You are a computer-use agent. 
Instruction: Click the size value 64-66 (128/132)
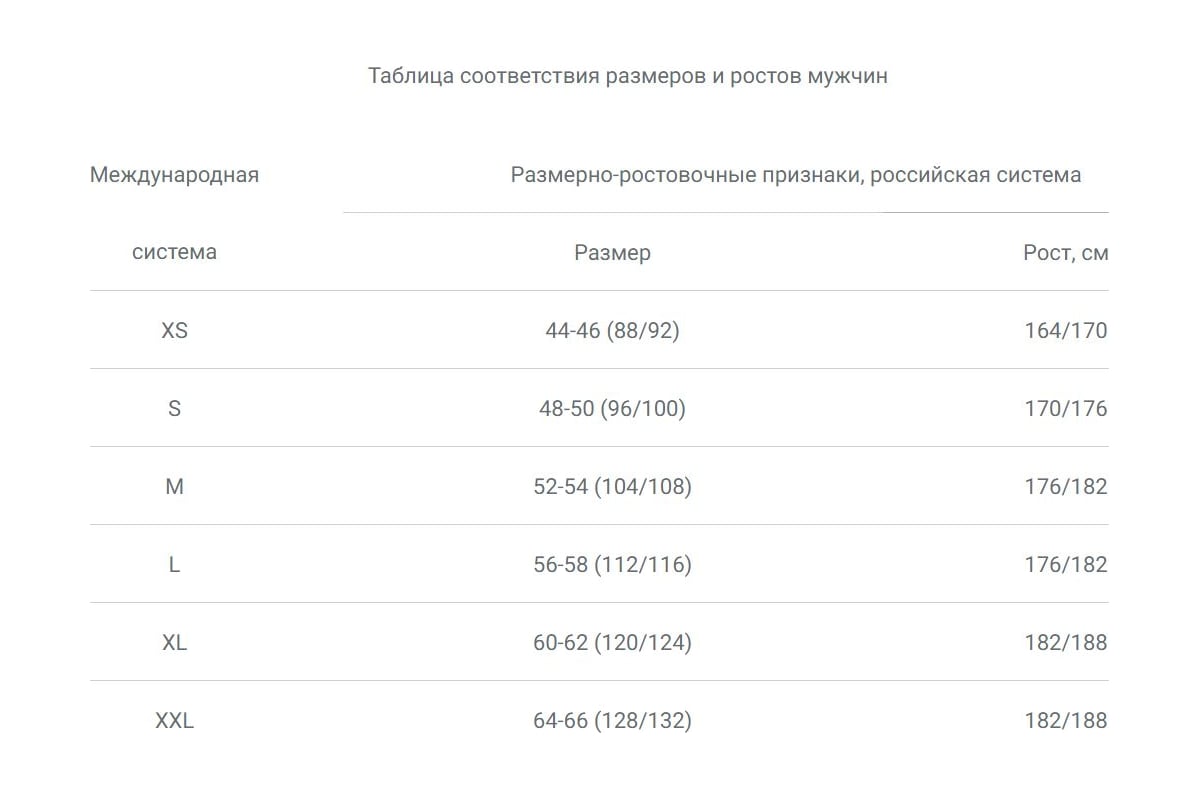tap(612, 721)
